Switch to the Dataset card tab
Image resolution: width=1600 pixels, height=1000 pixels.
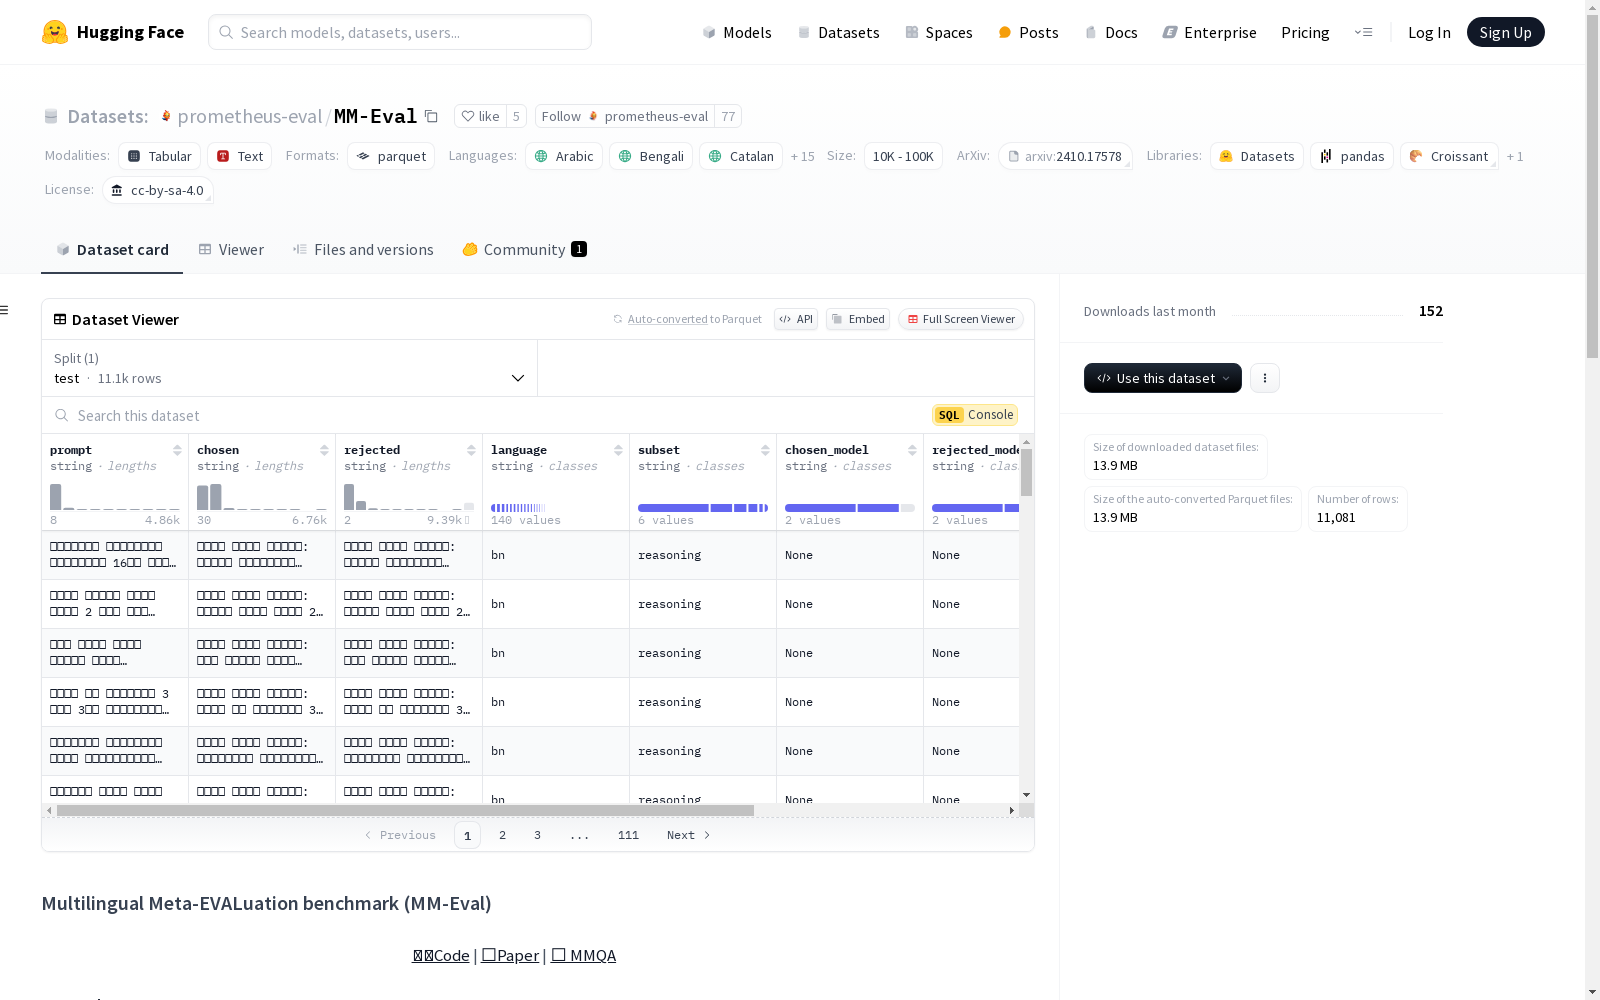coord(112,250)
